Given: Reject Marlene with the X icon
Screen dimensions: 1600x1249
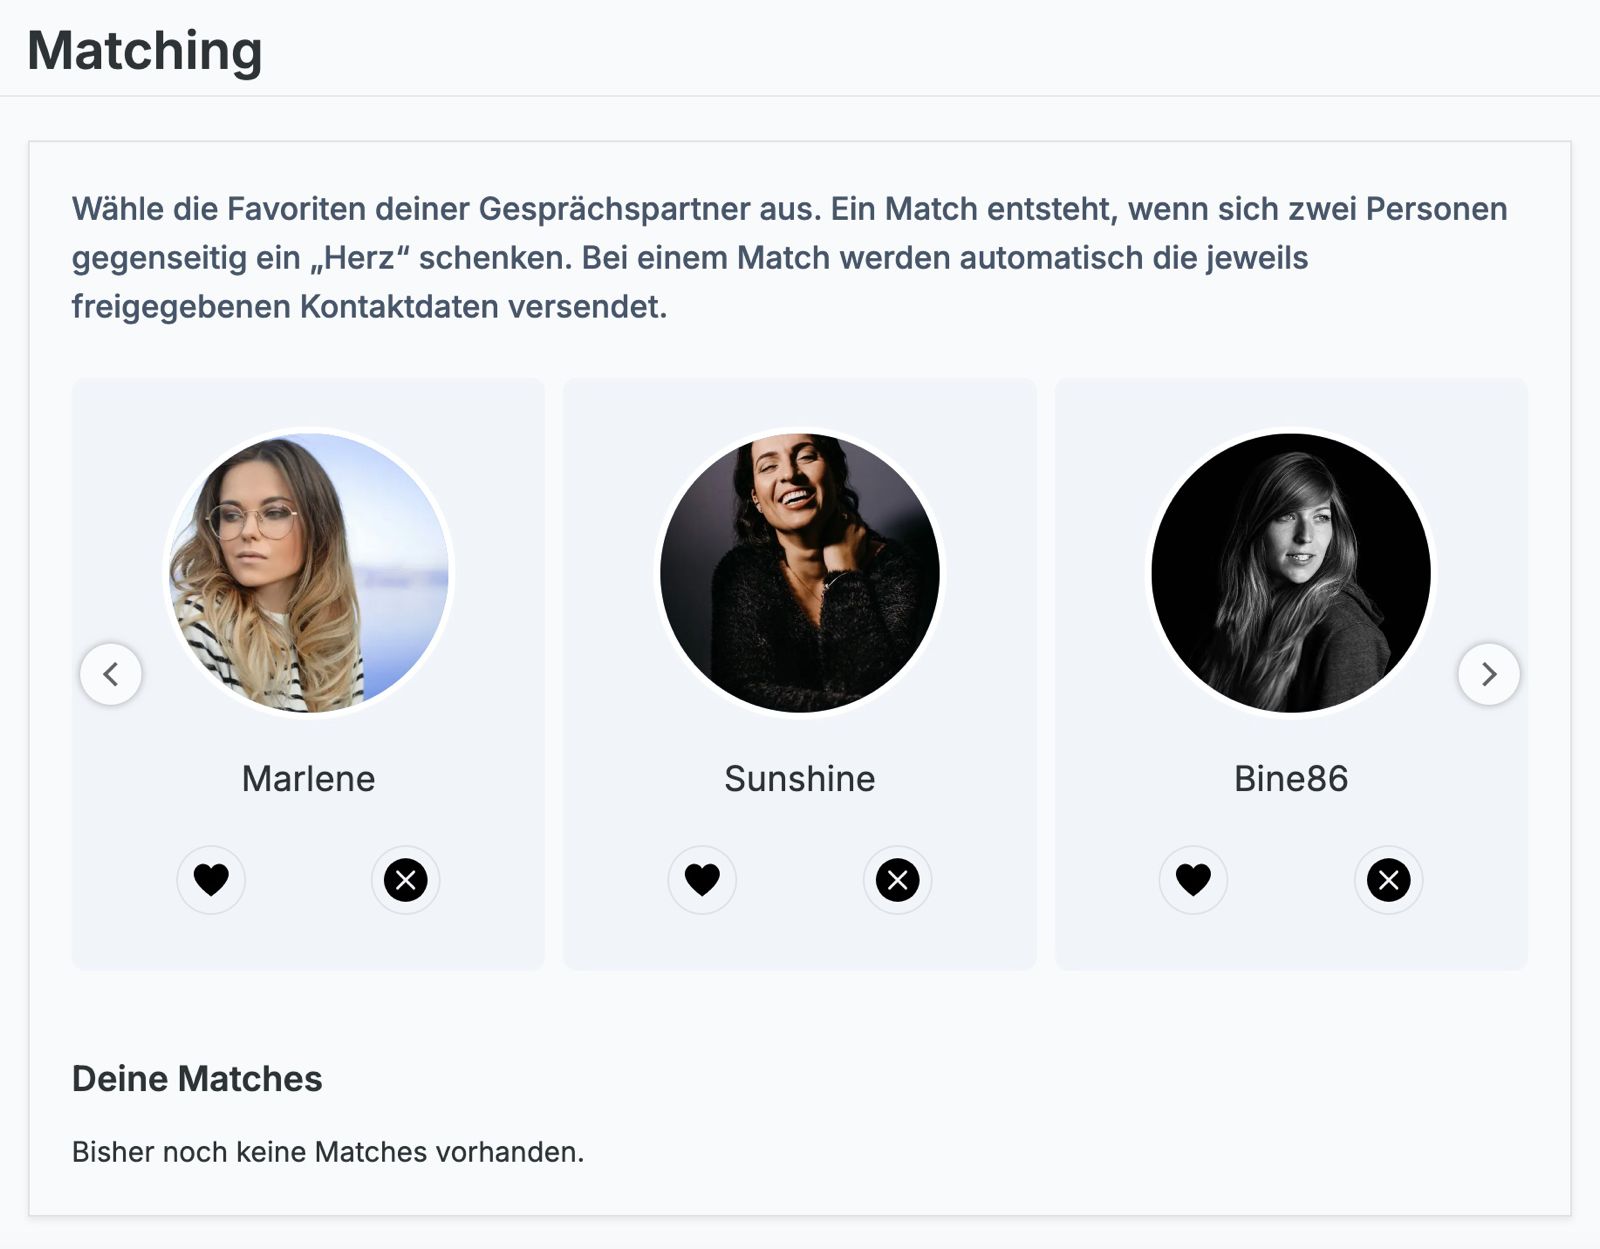Looking at the screenshot, I should click(405, 880).
